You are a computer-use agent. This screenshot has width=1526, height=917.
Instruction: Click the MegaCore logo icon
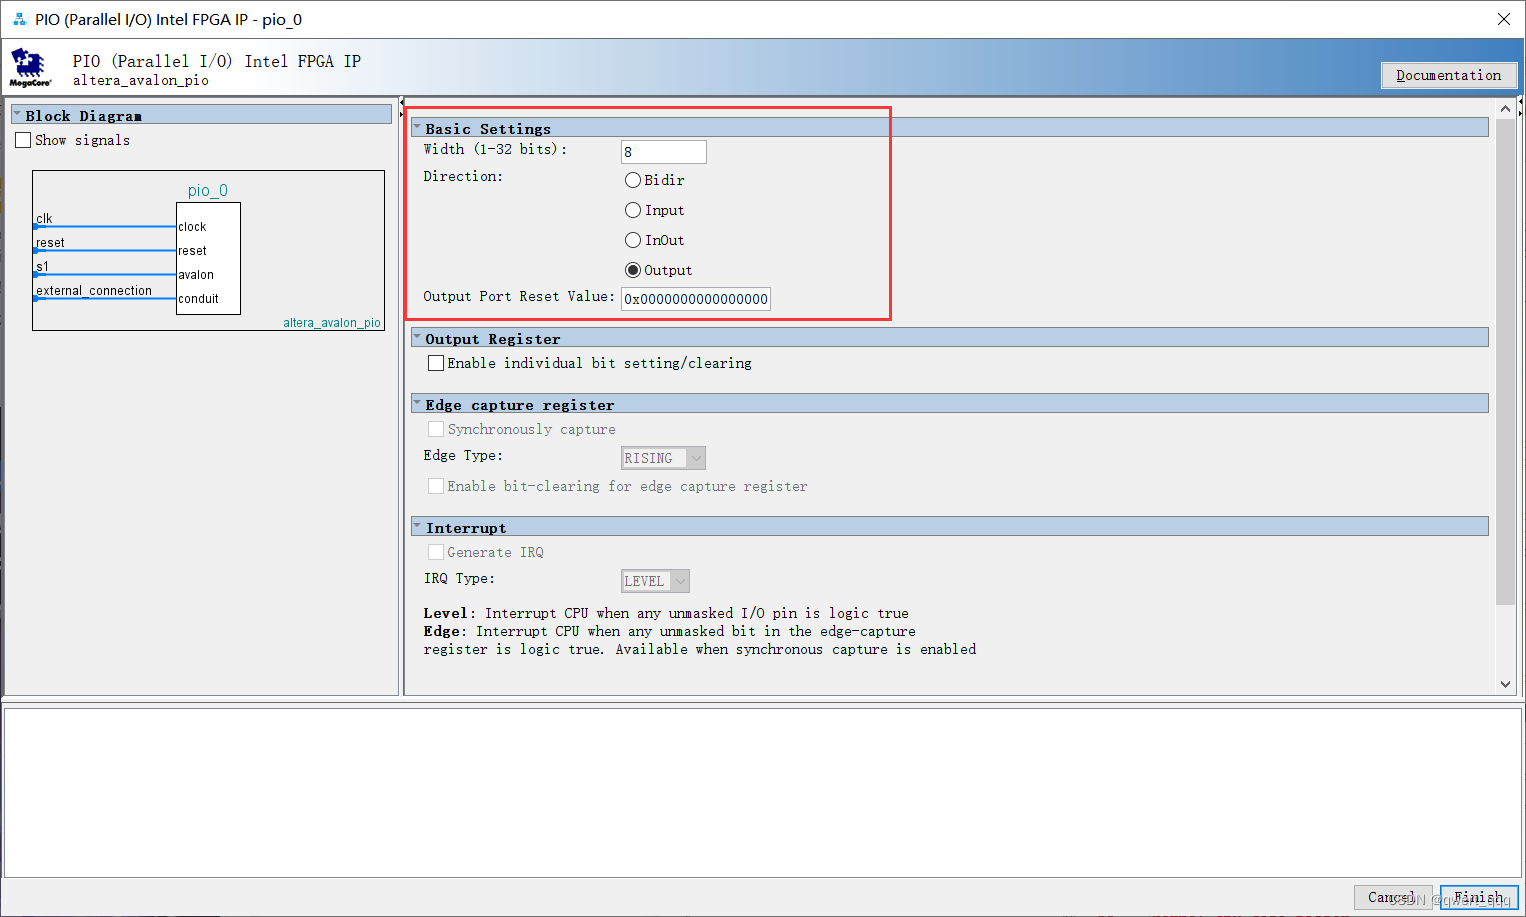coord(29,67)
